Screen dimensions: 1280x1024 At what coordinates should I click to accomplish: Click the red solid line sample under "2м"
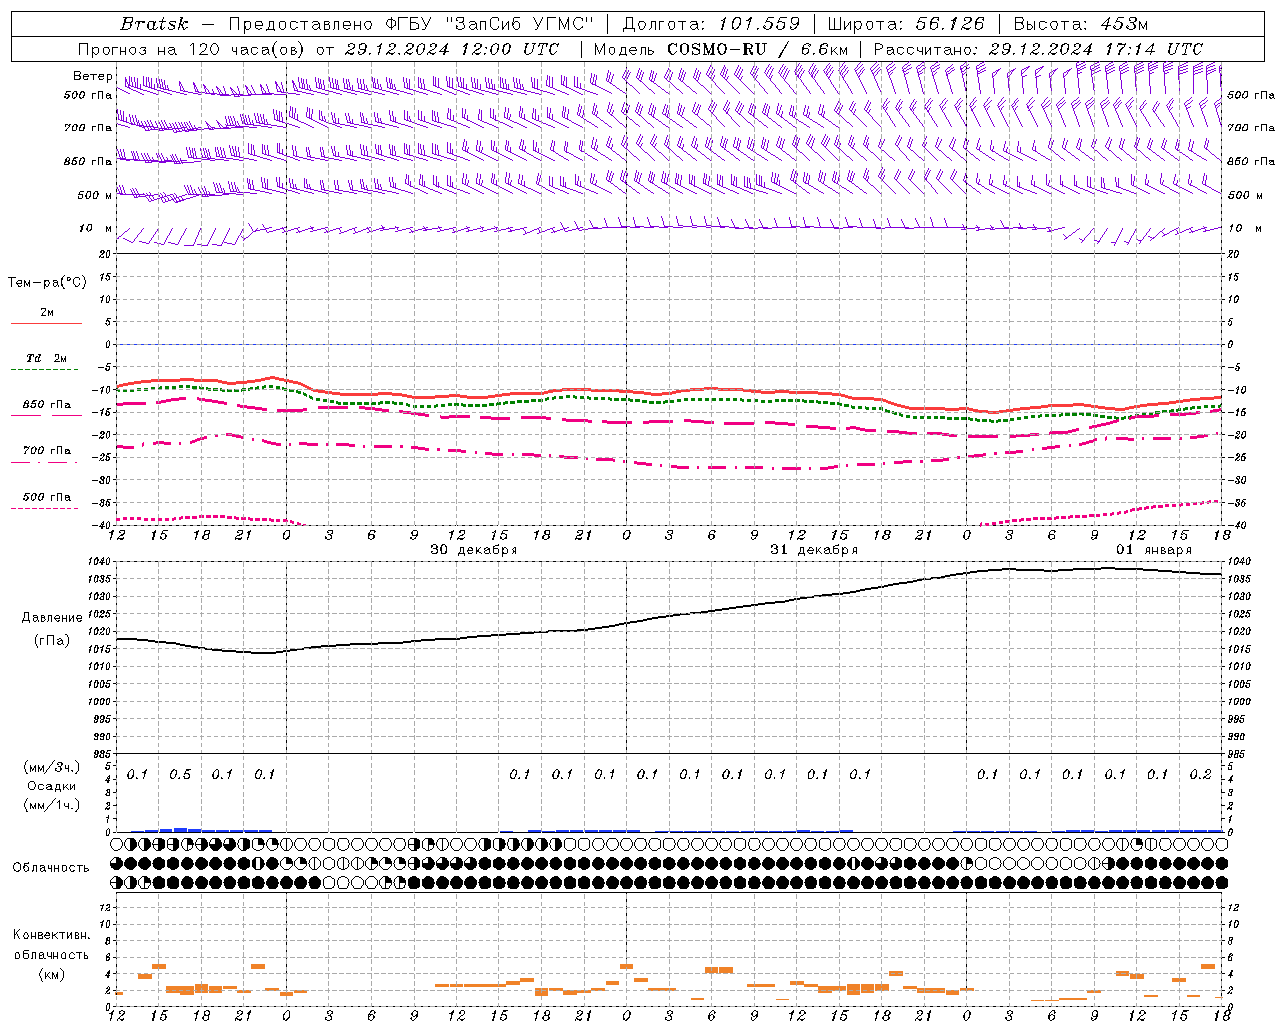pyautogui.click(x=46, y=323)
